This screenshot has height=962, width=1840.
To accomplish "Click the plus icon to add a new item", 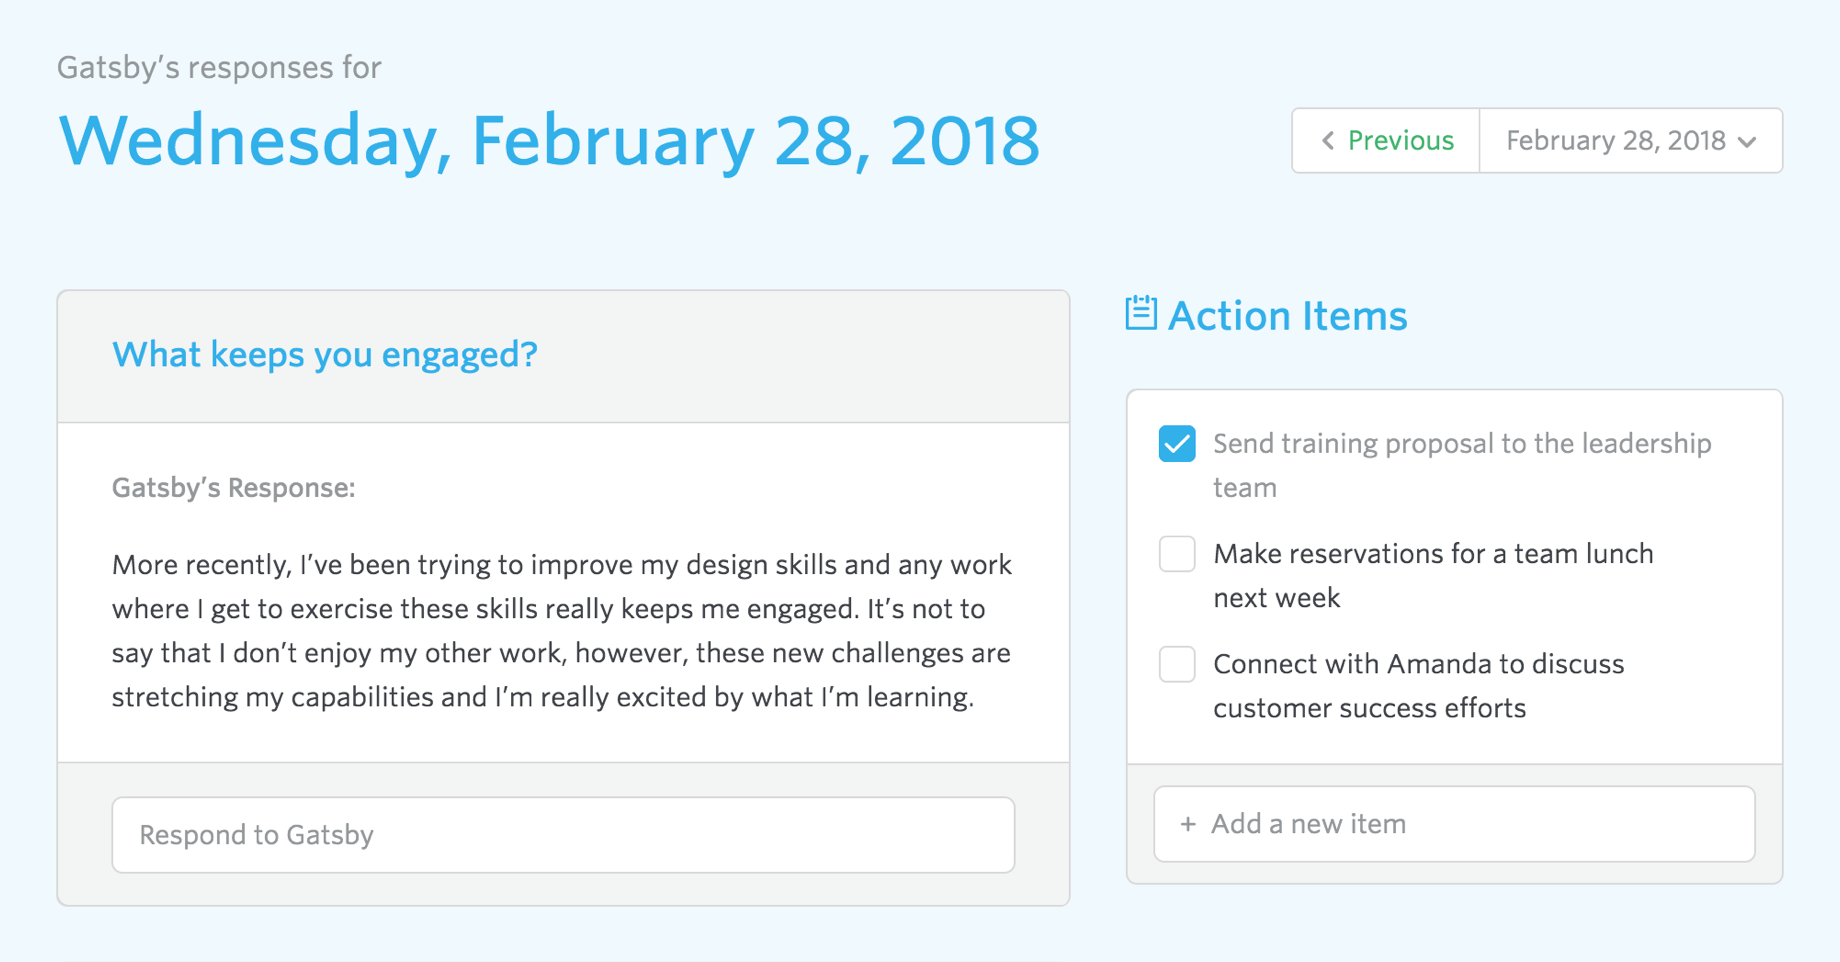I will 1188,823.
